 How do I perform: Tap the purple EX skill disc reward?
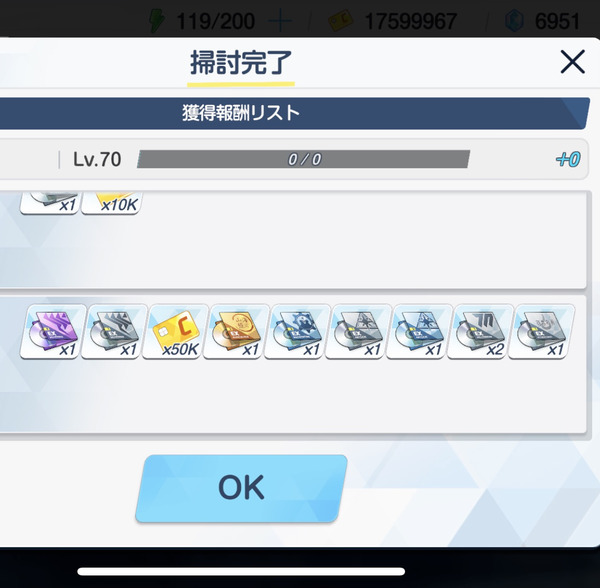coord(53,331)
